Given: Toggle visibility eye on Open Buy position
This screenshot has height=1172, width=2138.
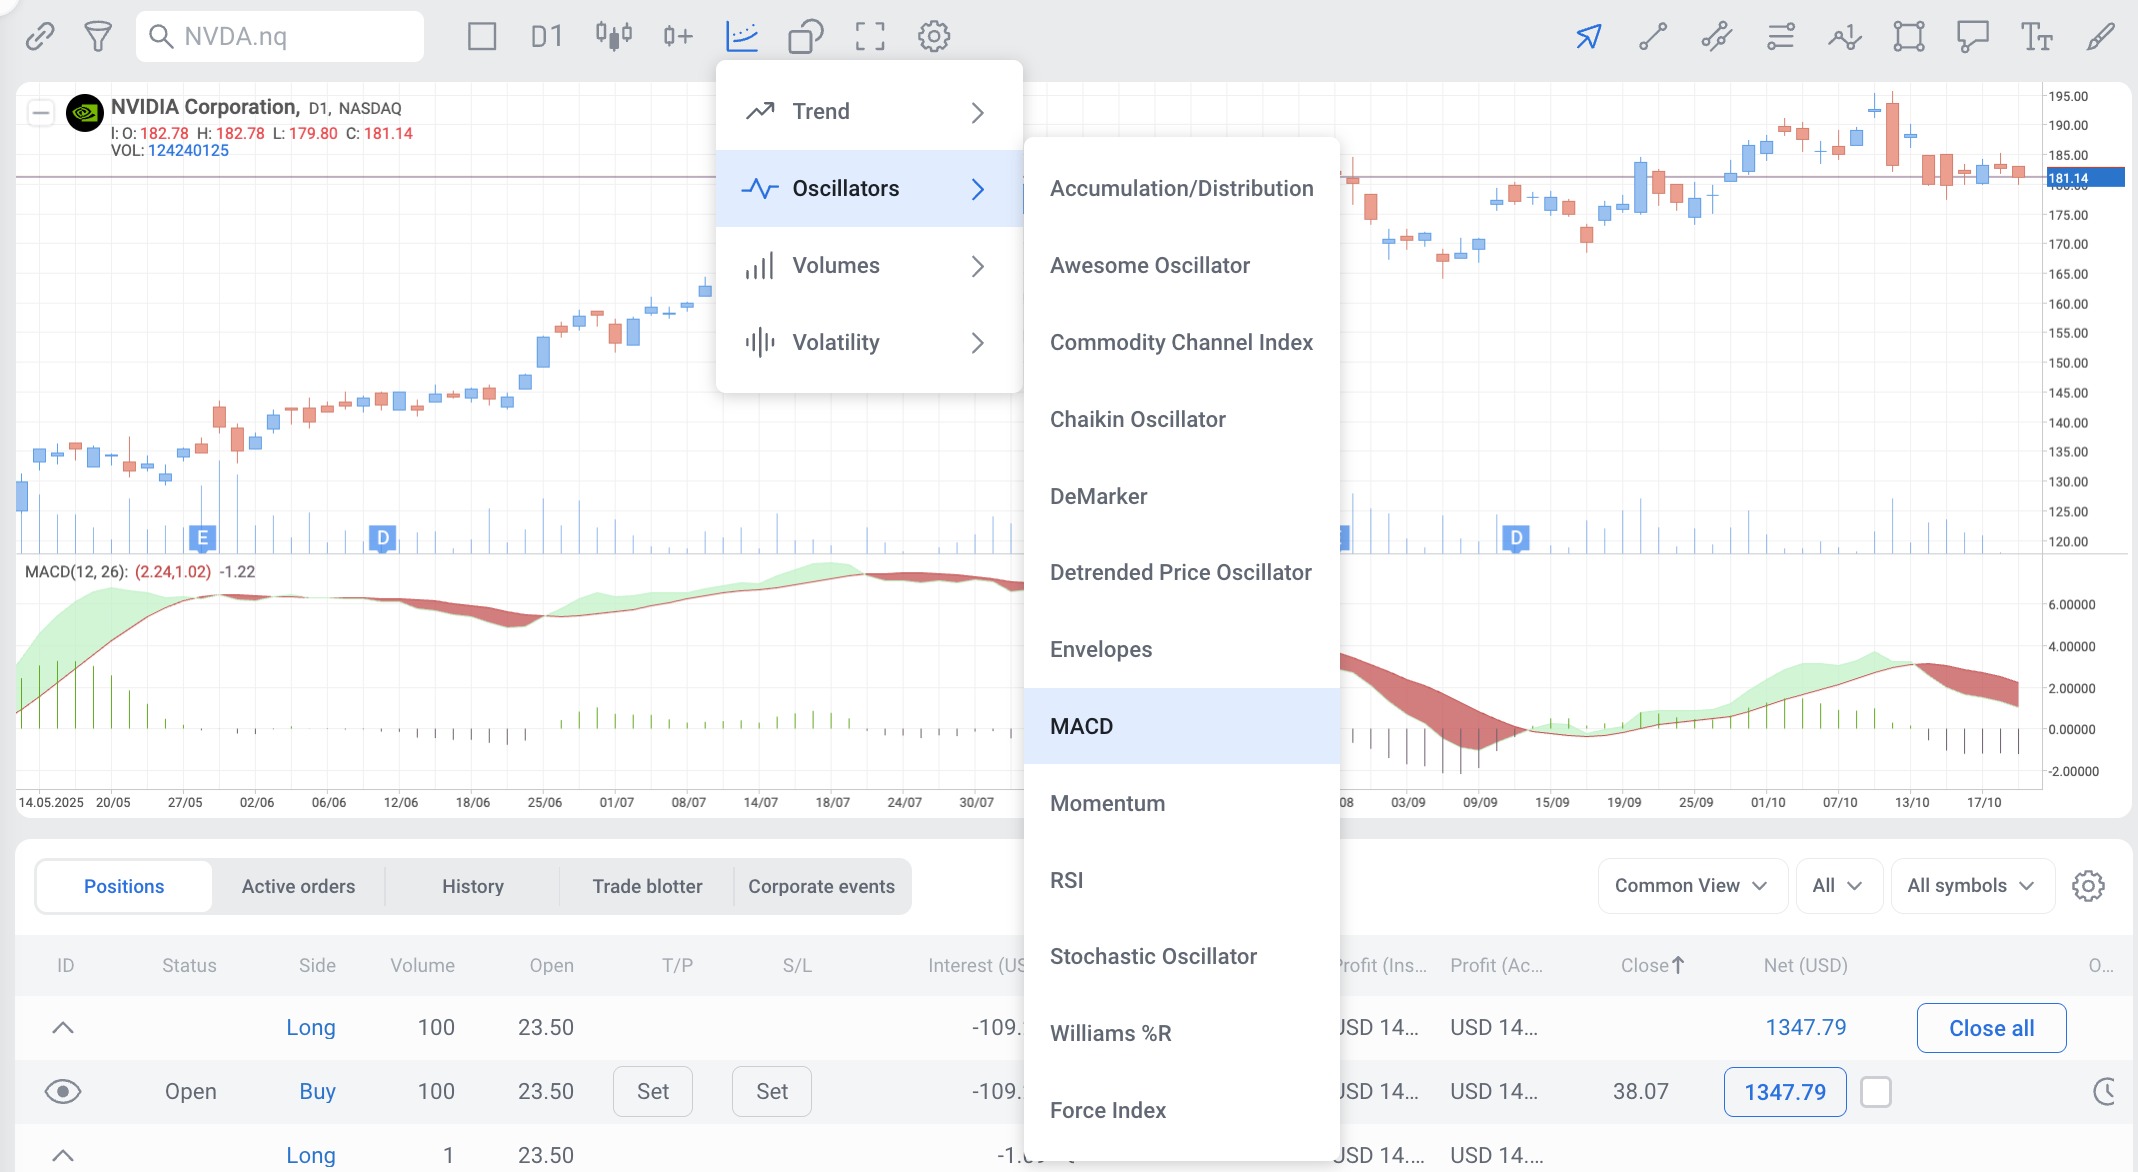Looking at the screenshot, I should click(63, 1091).
